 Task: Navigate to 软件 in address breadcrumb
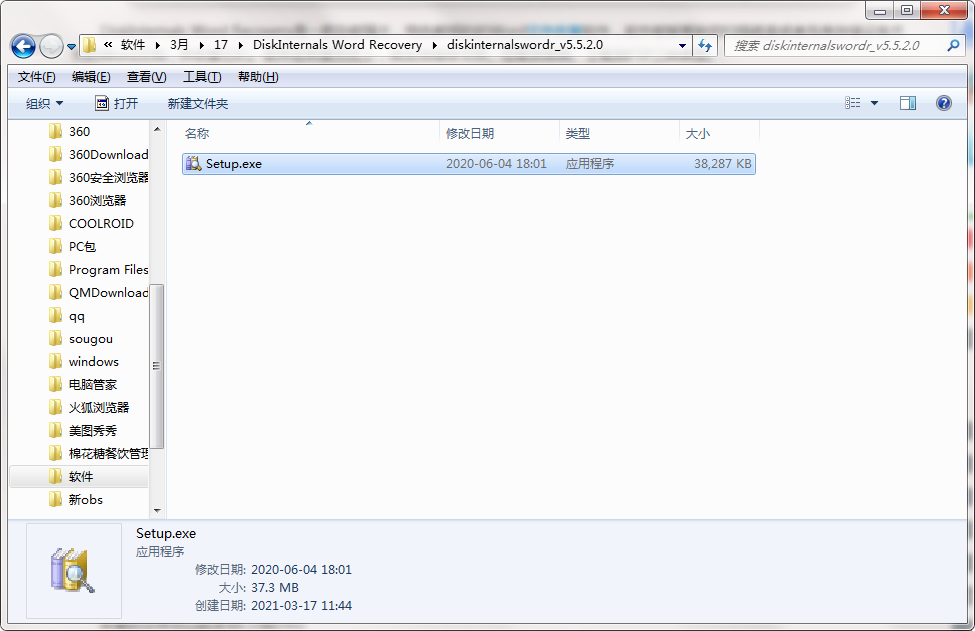(132, 45)
